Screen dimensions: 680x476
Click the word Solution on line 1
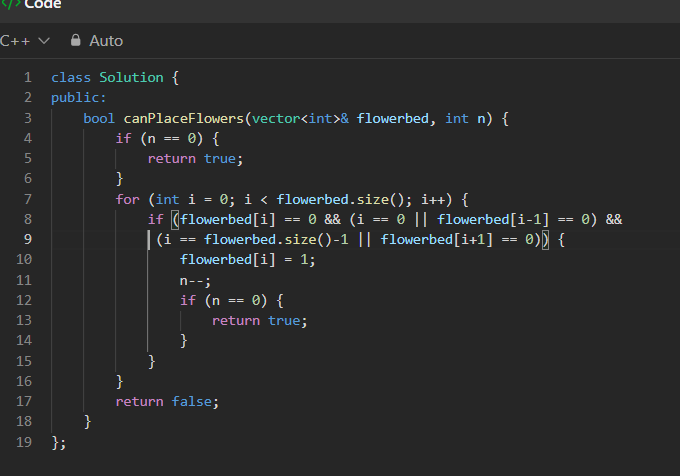(x=131, y=78)
